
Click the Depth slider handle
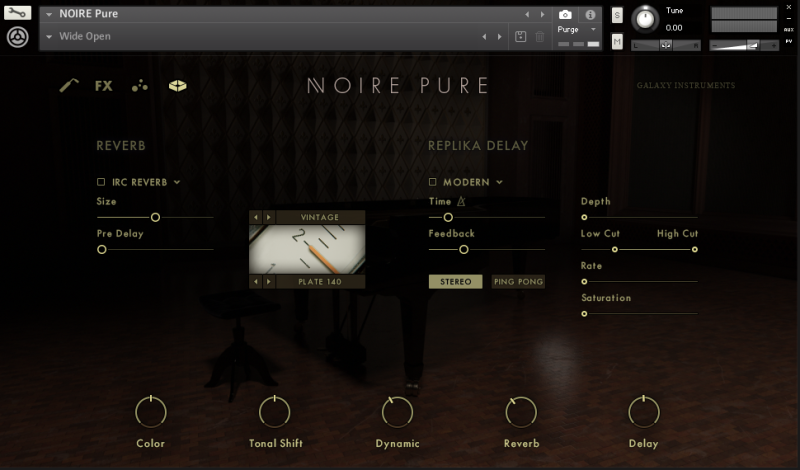coord(584,217)
